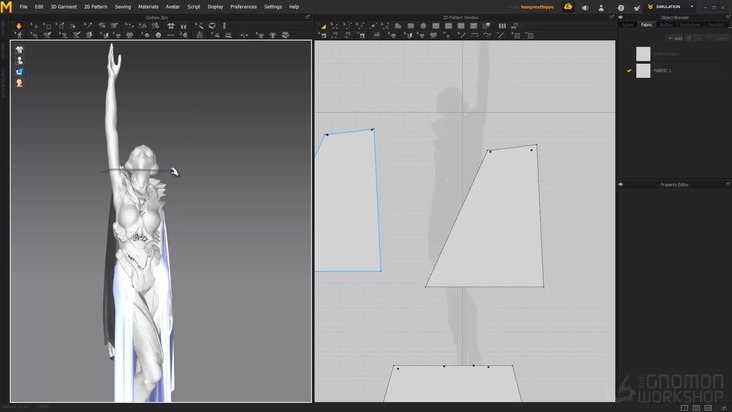Click the garment display icon in 3D viewport

pyautogui.click(x=19, y=49)
